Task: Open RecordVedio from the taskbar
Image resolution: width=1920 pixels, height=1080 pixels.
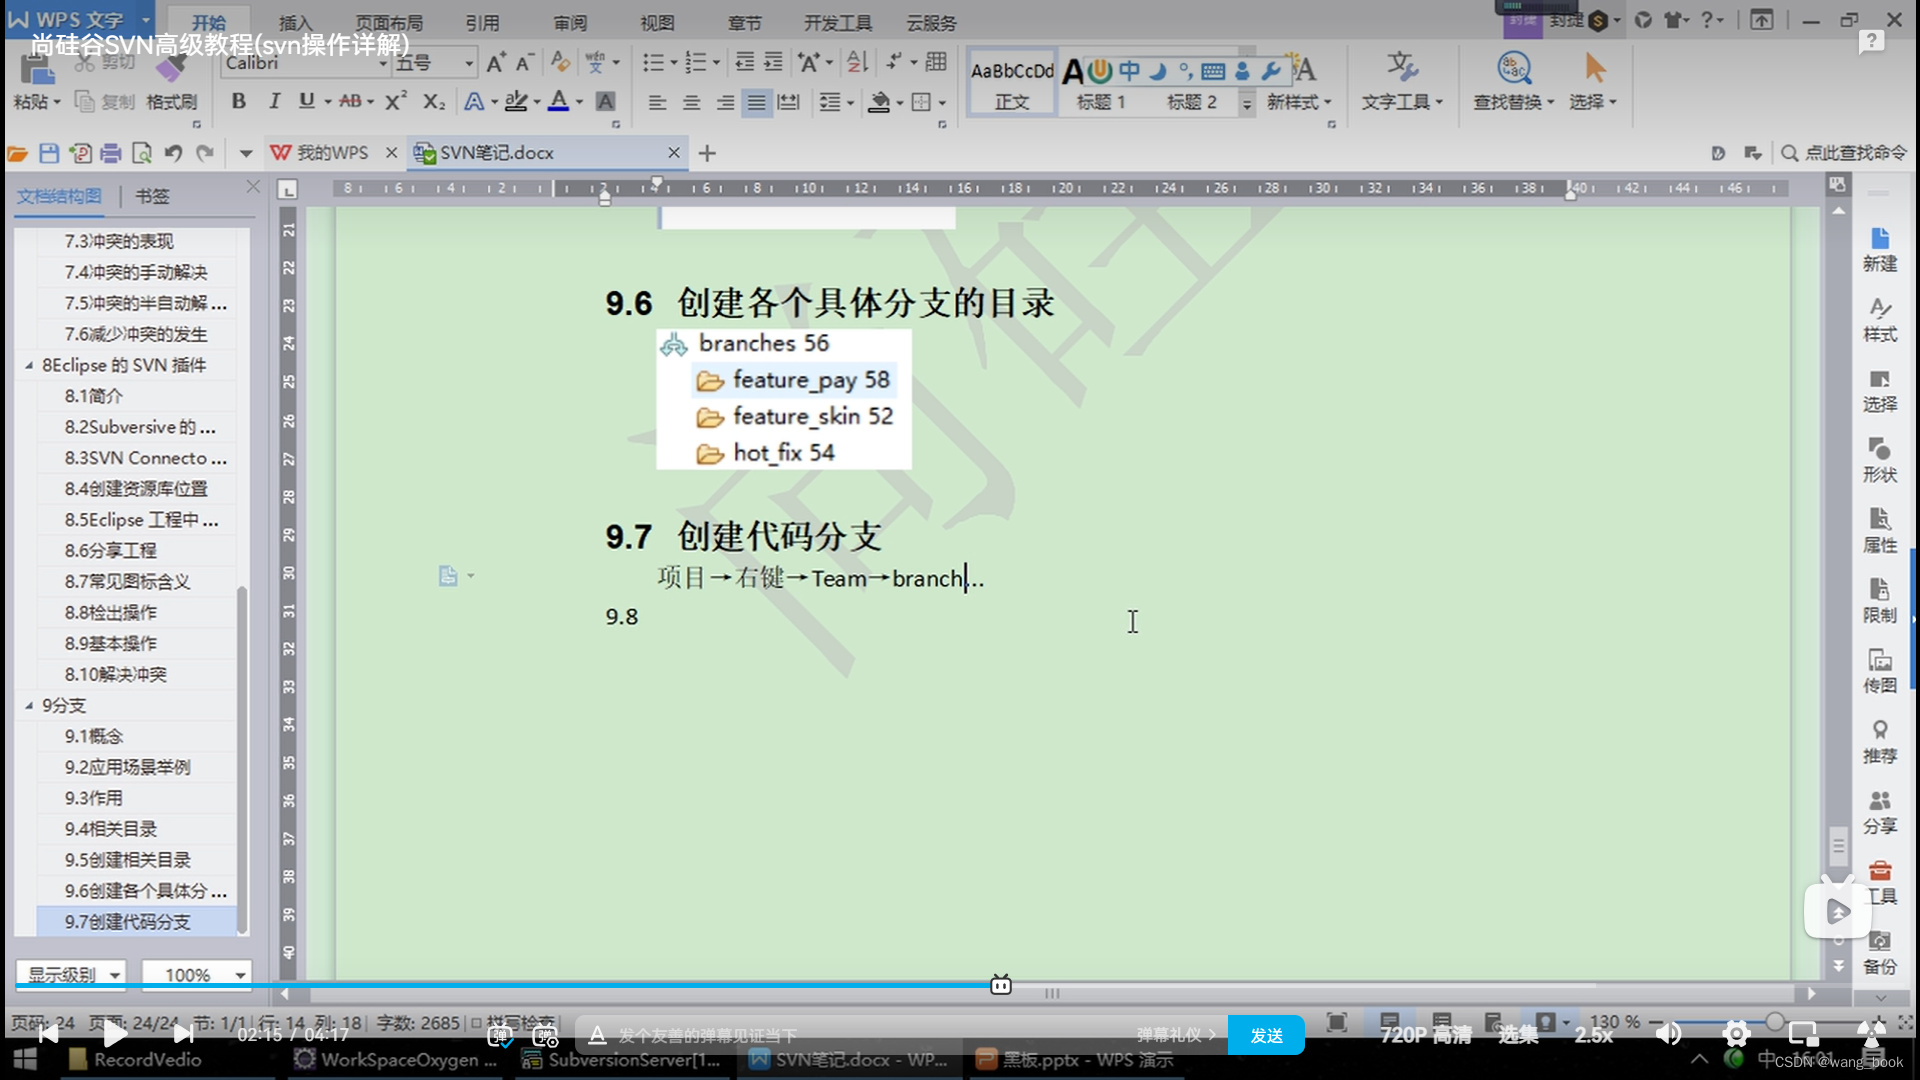Action: click(134, 1059)
